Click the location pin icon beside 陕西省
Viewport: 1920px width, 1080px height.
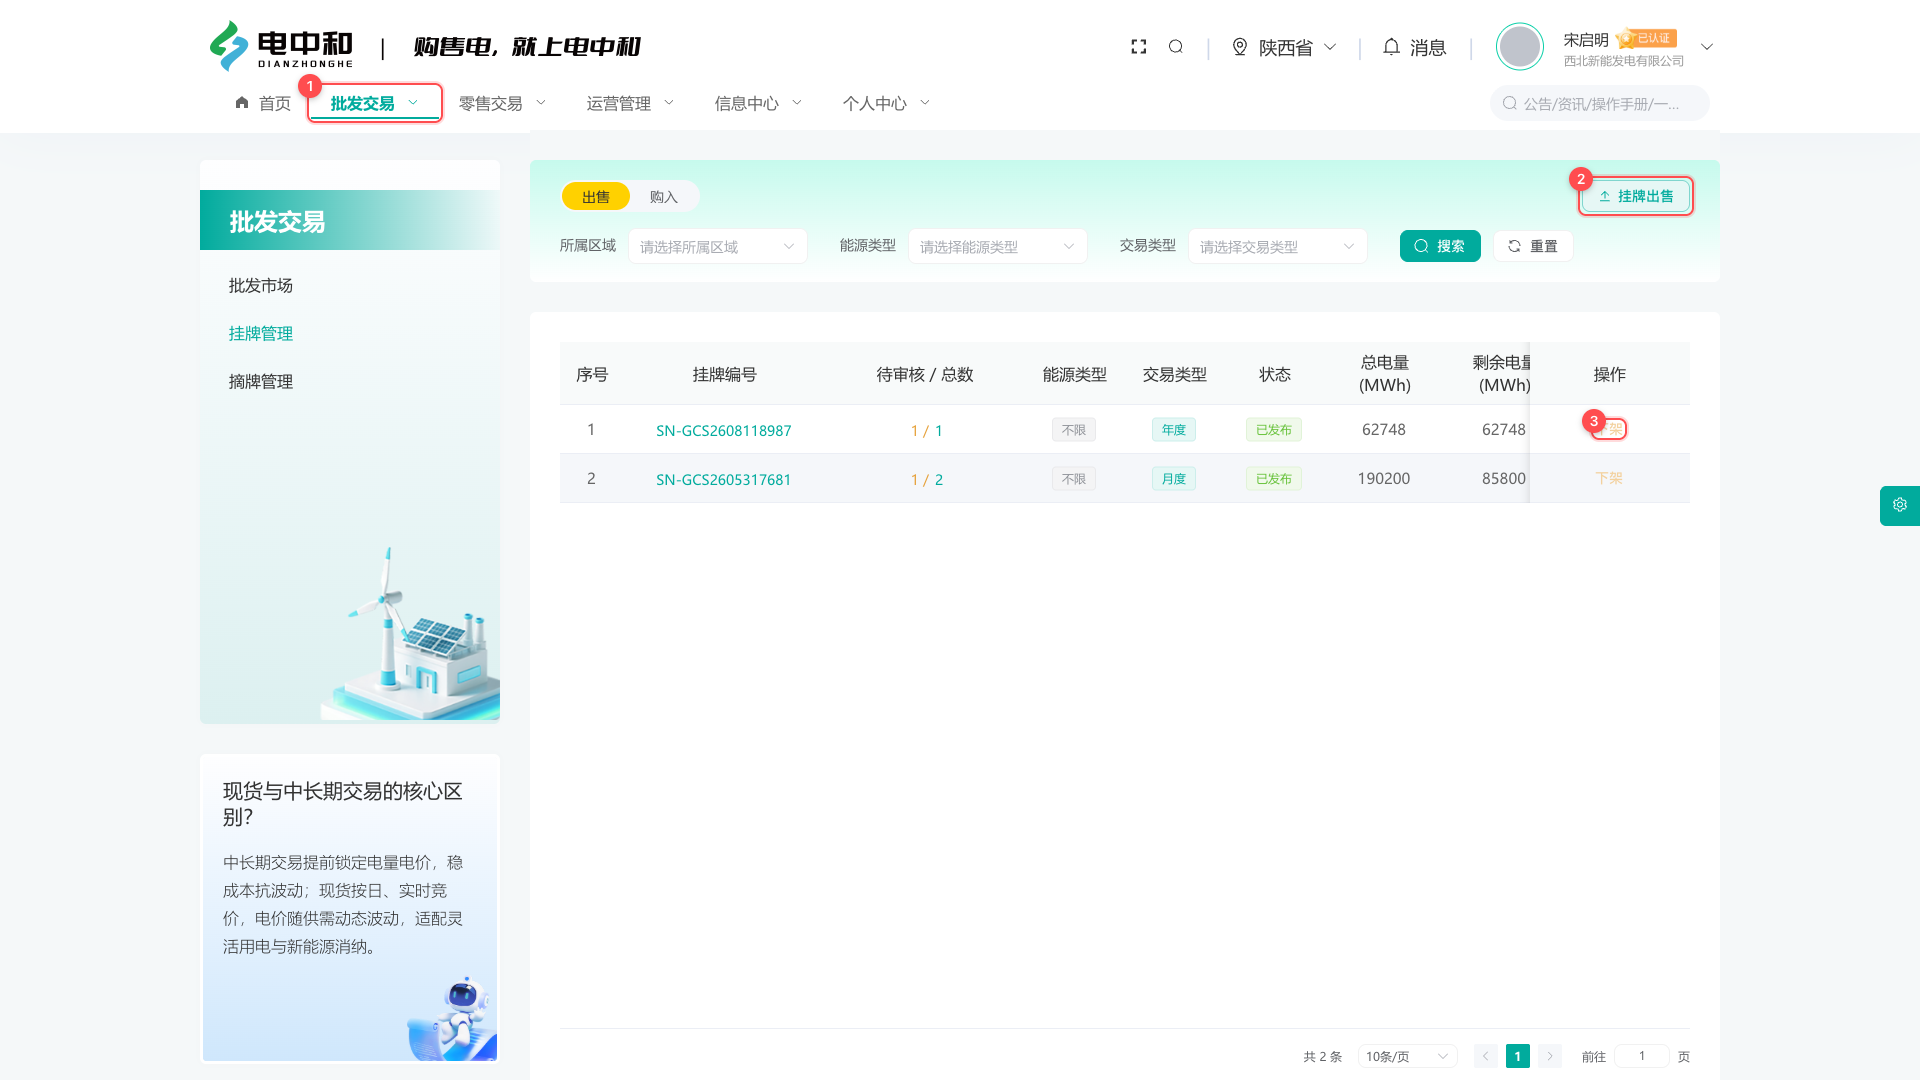coord(1240,47)
